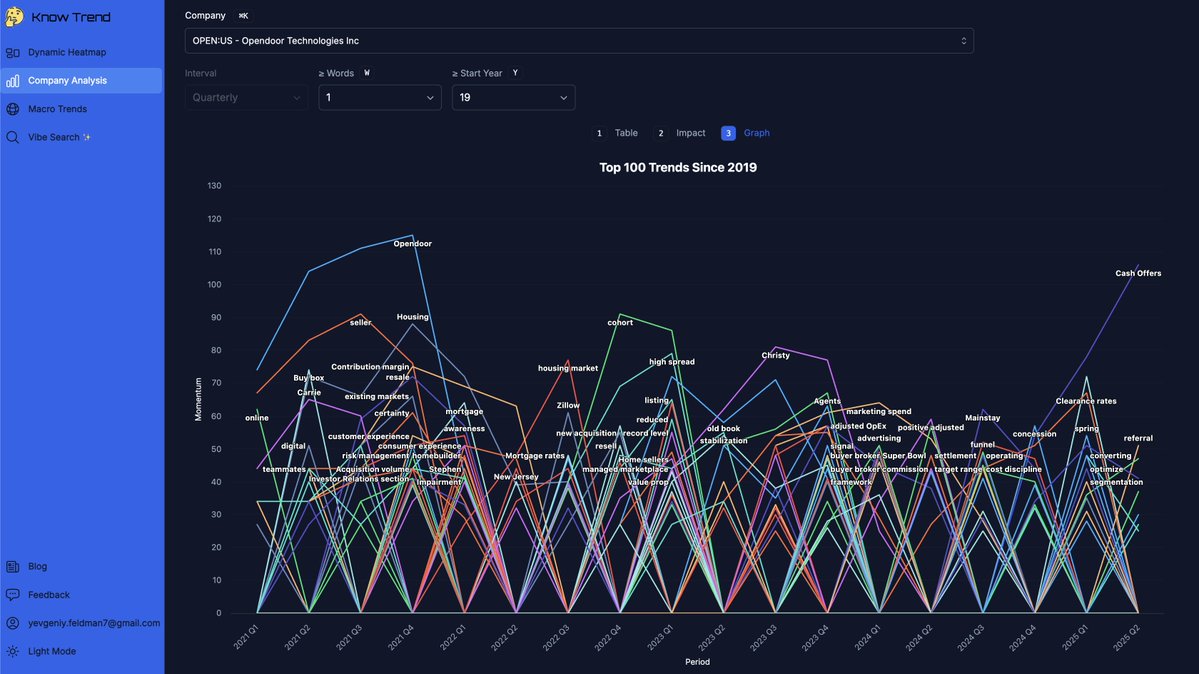The width and height of the screenshot is (1199, 674).
Task: Click the 'Agents' trend label
Action: click(827, 402)
